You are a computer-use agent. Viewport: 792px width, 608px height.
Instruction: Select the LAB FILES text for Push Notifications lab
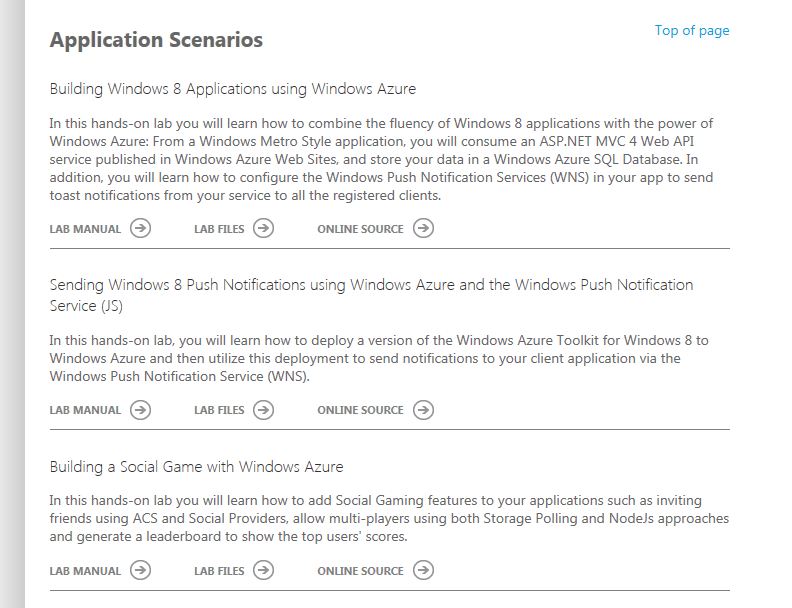219,411
